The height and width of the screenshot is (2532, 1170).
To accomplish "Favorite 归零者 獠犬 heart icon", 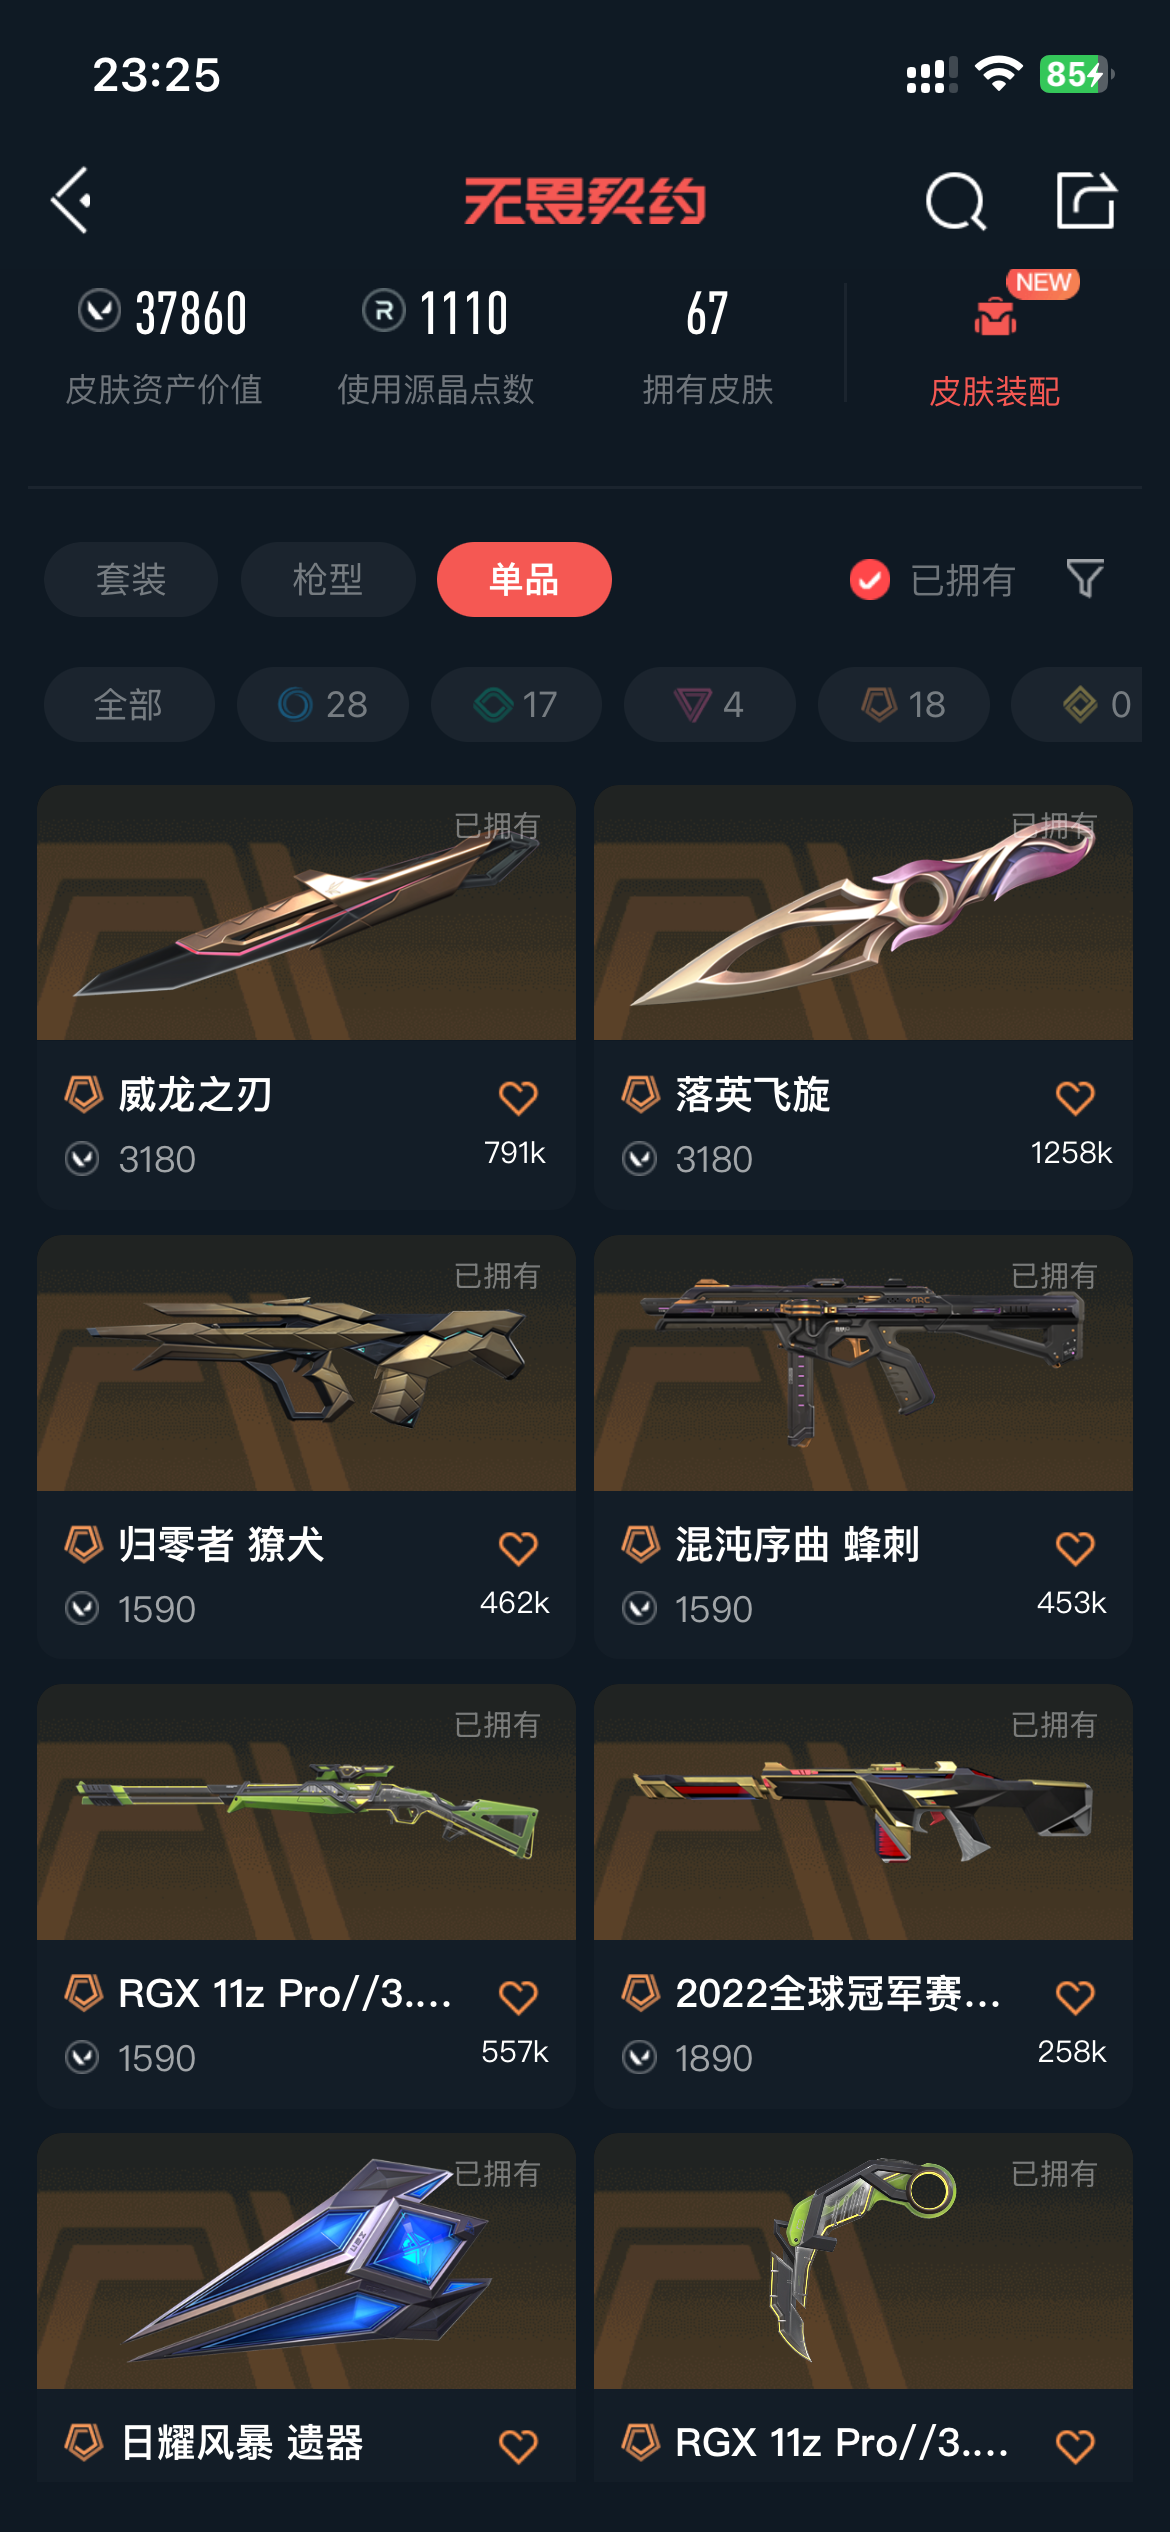I will click(518, 1548).
